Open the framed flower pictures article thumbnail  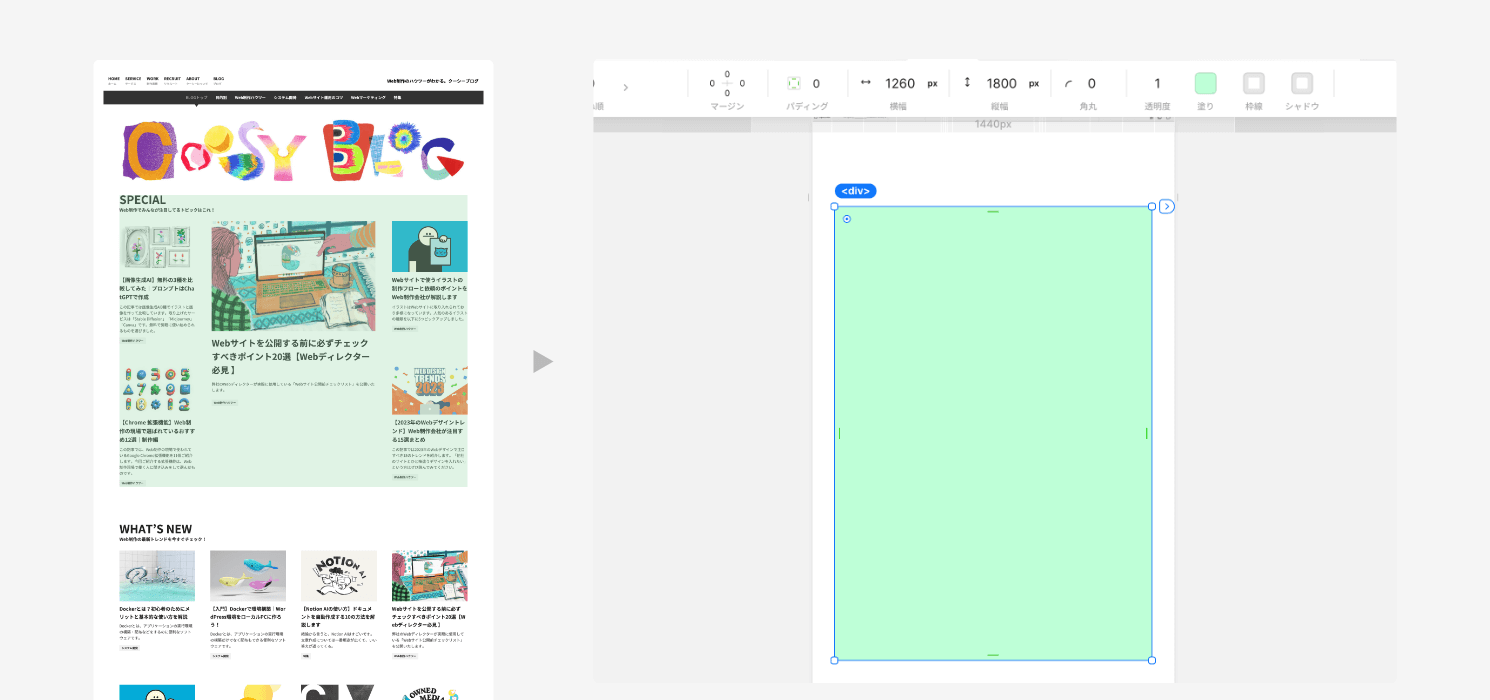point(157,246)
